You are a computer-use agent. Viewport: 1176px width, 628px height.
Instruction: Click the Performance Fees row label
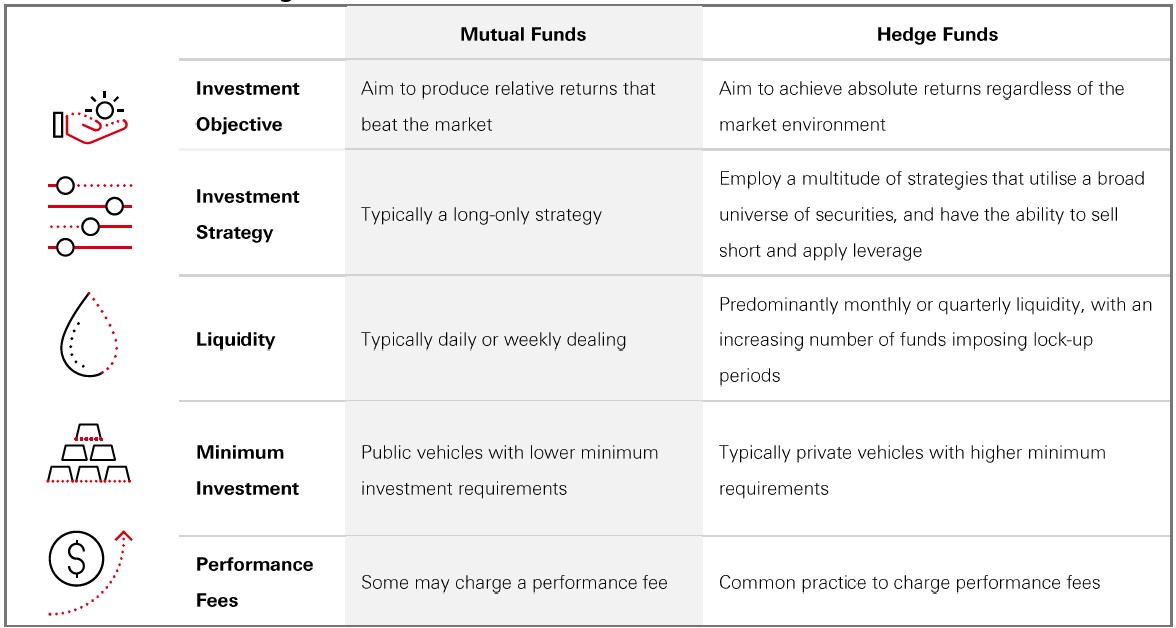[x=254, y=582]
